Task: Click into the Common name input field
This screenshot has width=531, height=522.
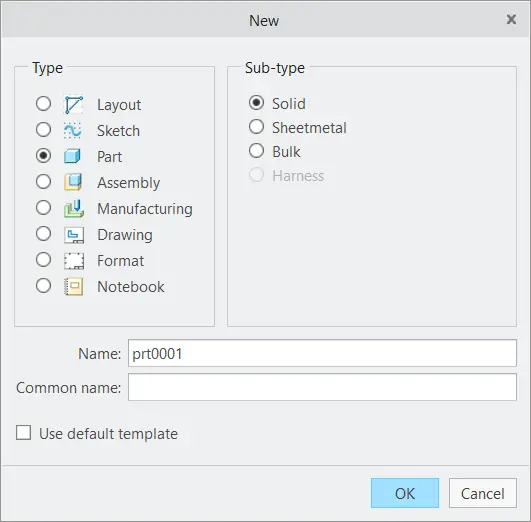Action: coord(322,387)
